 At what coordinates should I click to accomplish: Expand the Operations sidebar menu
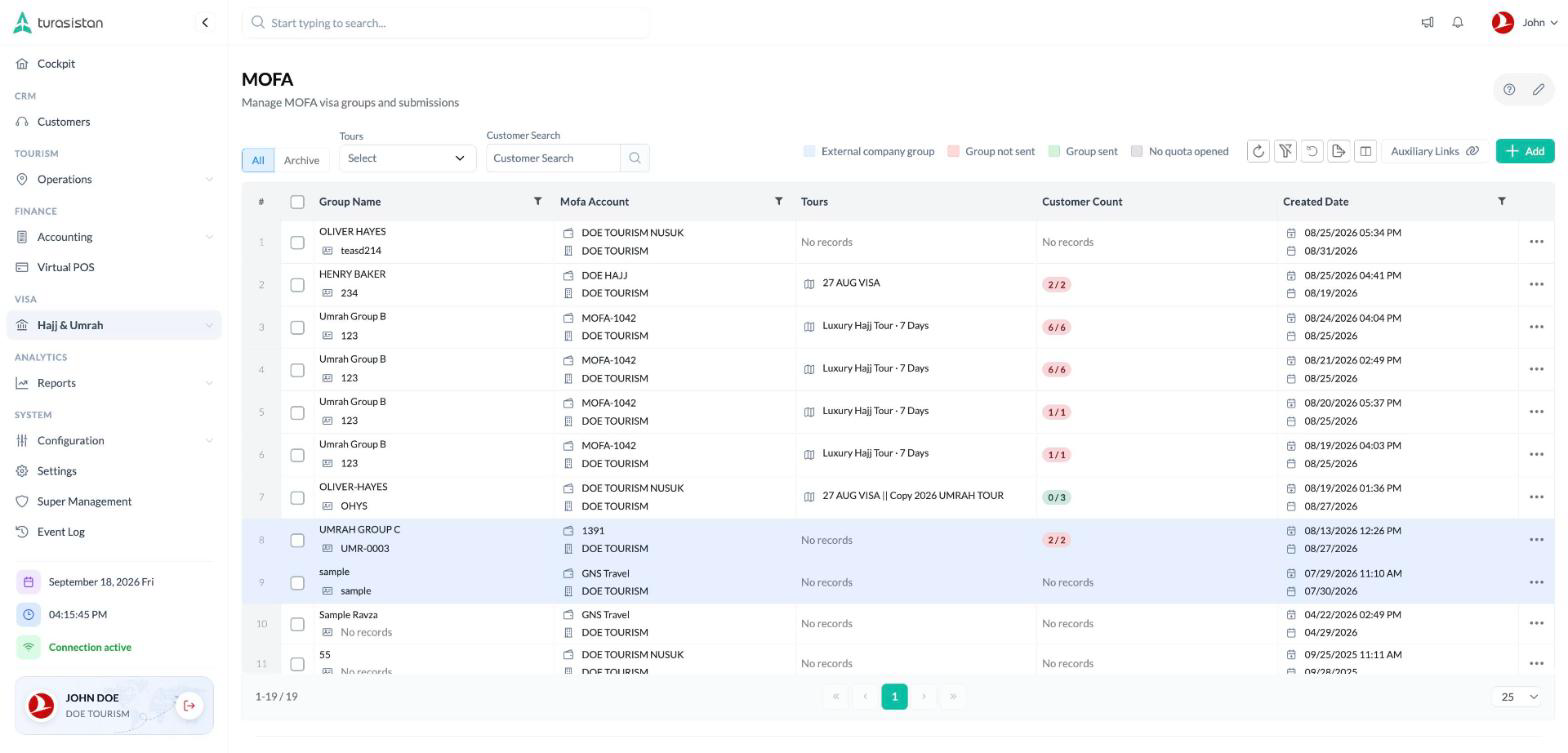(114, 179)
